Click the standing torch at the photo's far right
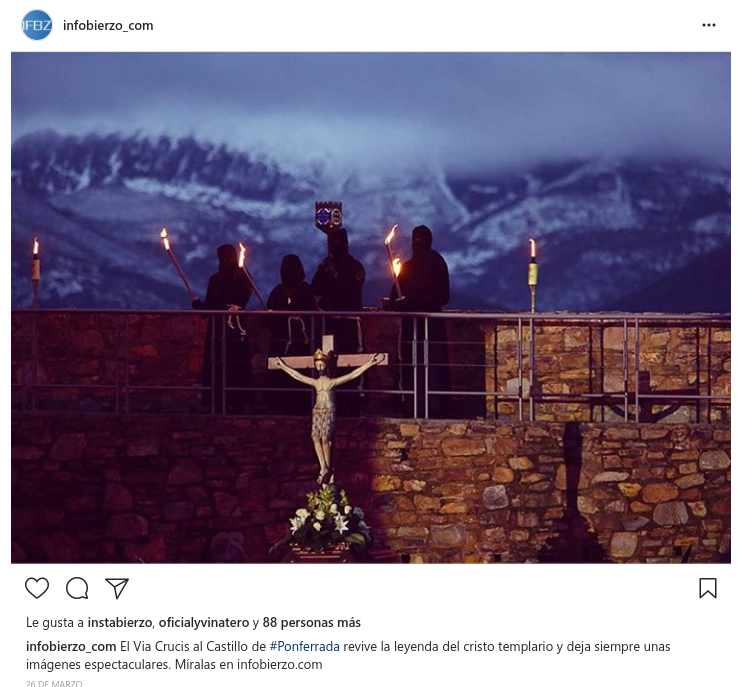This screenshot has height=687, width=737. pos(533,275)
